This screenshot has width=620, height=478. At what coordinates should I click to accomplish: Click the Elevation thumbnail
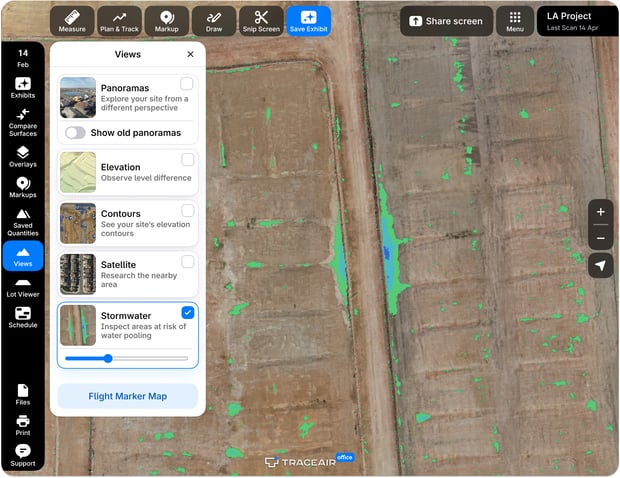click(78, 172)
